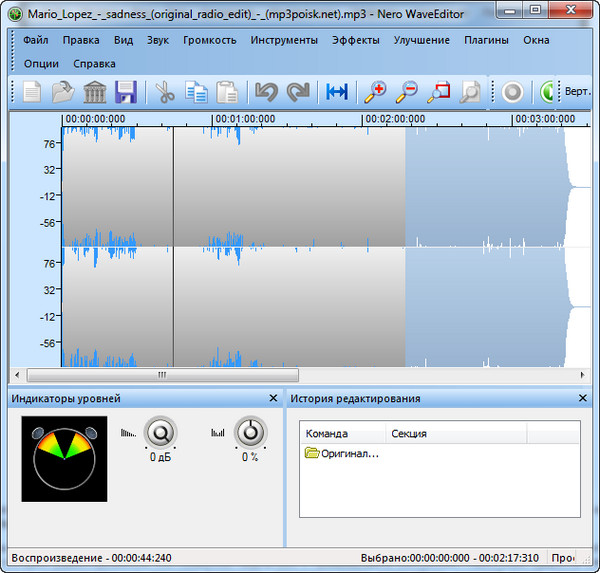Redo the last undone edit
600x573 pixels.
pos(298,93)
